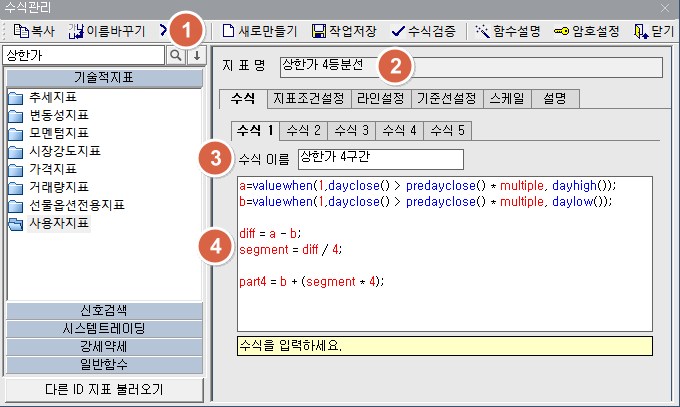The height and width of the screenshot is (407, 680).
Task: Switch to the 수식 main tab
Action: pos(243,98)
